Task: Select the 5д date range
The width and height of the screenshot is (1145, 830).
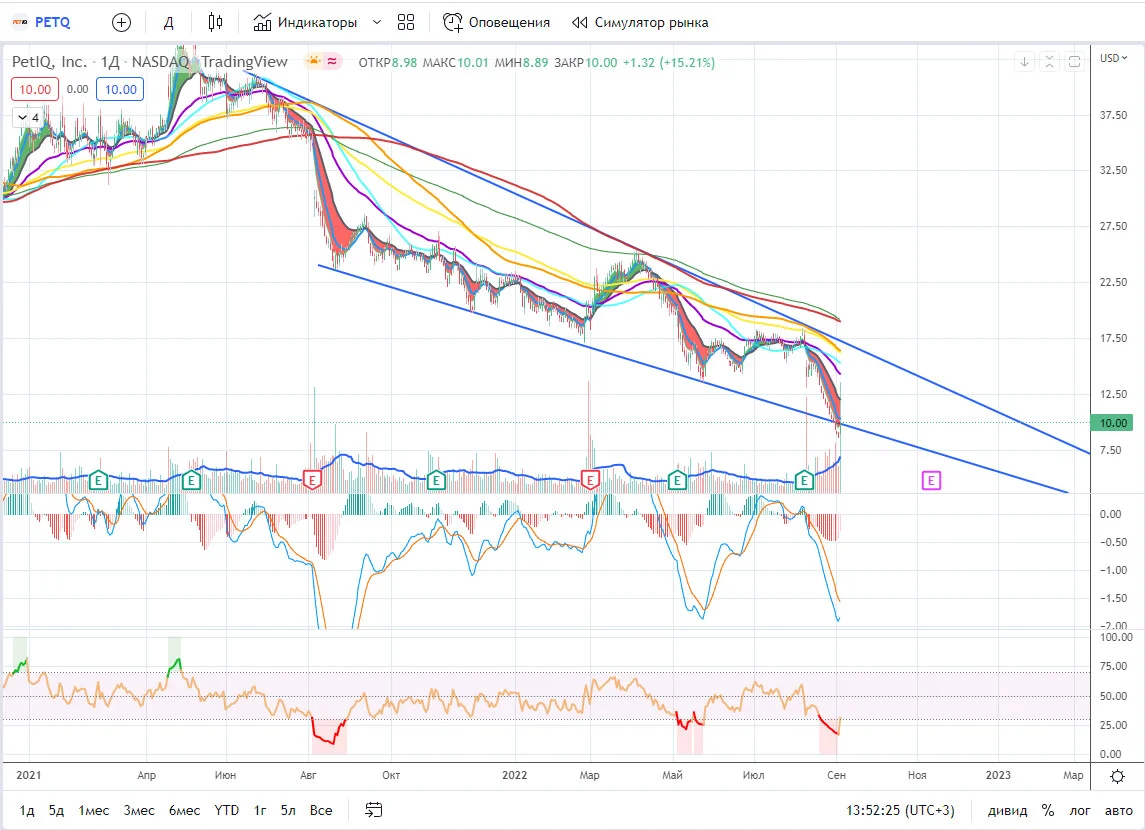Action: 56,810
